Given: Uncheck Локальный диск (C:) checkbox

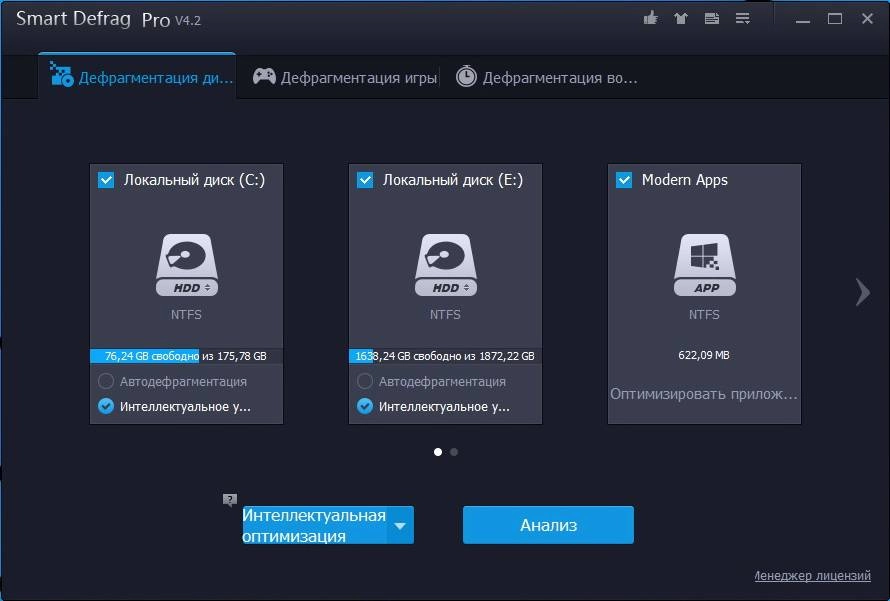Looking at the screenshot, I should (x=106, y=180).
